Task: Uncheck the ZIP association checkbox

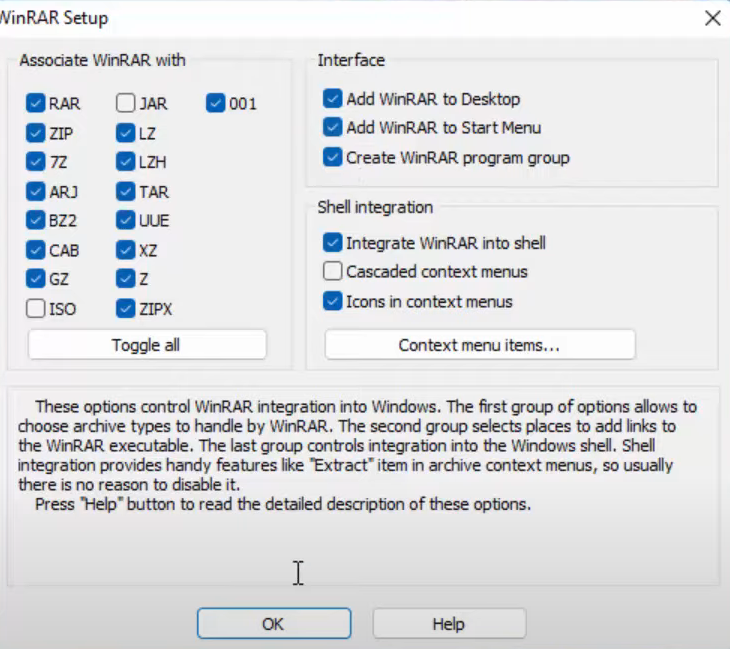Action: coord(37,132)
